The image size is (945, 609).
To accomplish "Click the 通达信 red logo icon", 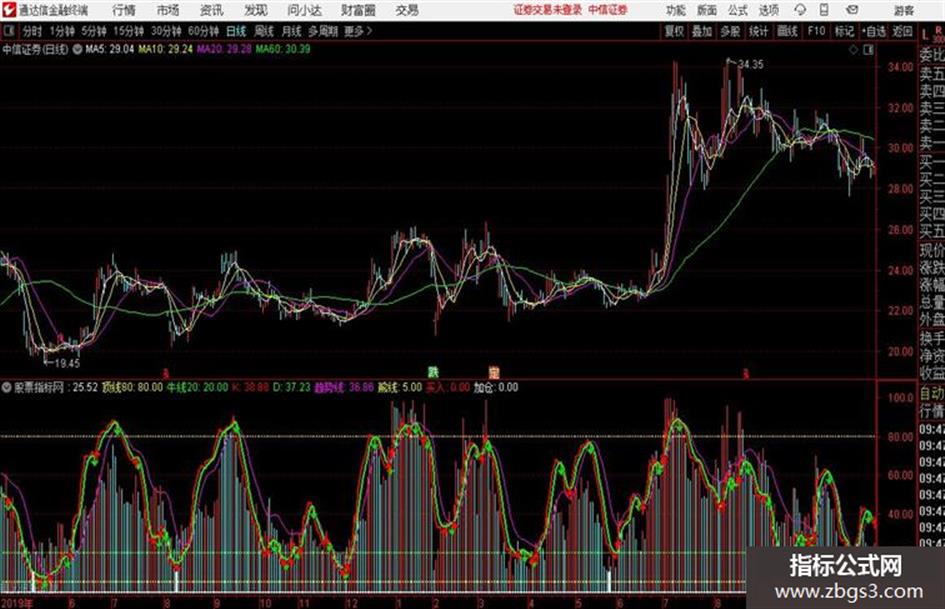I will (8, 10).
